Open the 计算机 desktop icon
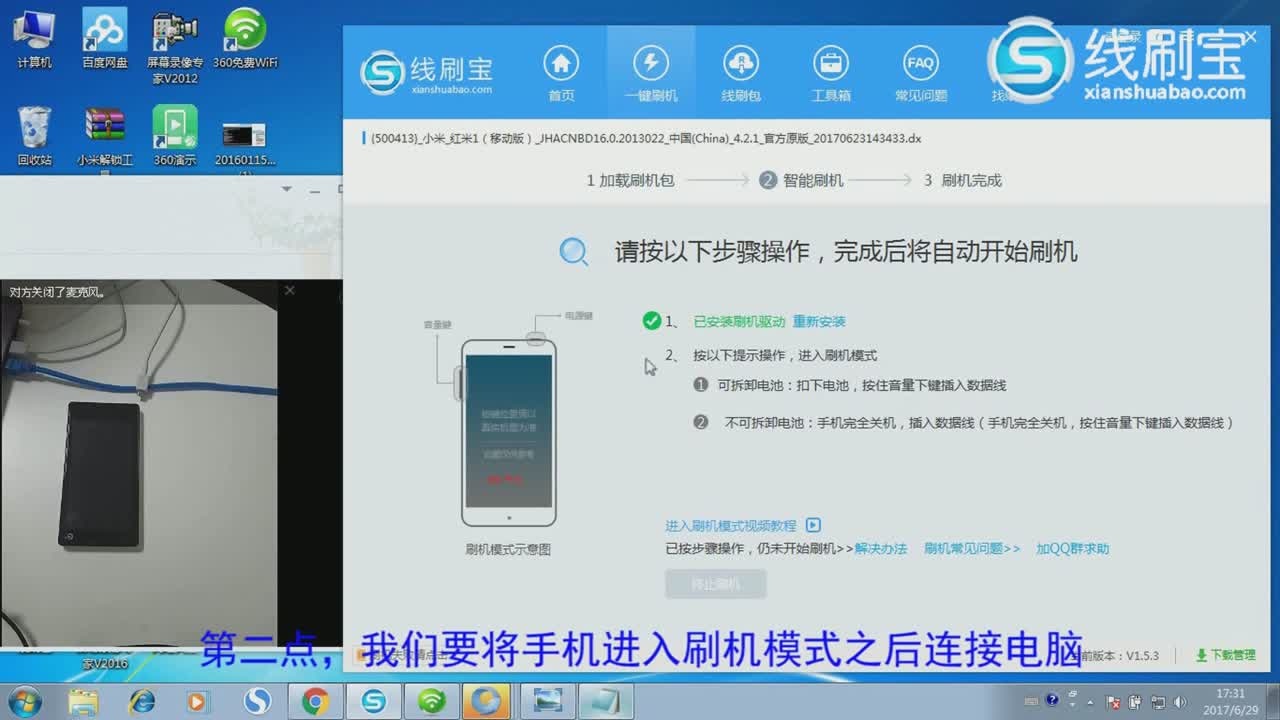Image resolution: width=1280 pixels, height=720 pixels. click(x=35, y=38)
